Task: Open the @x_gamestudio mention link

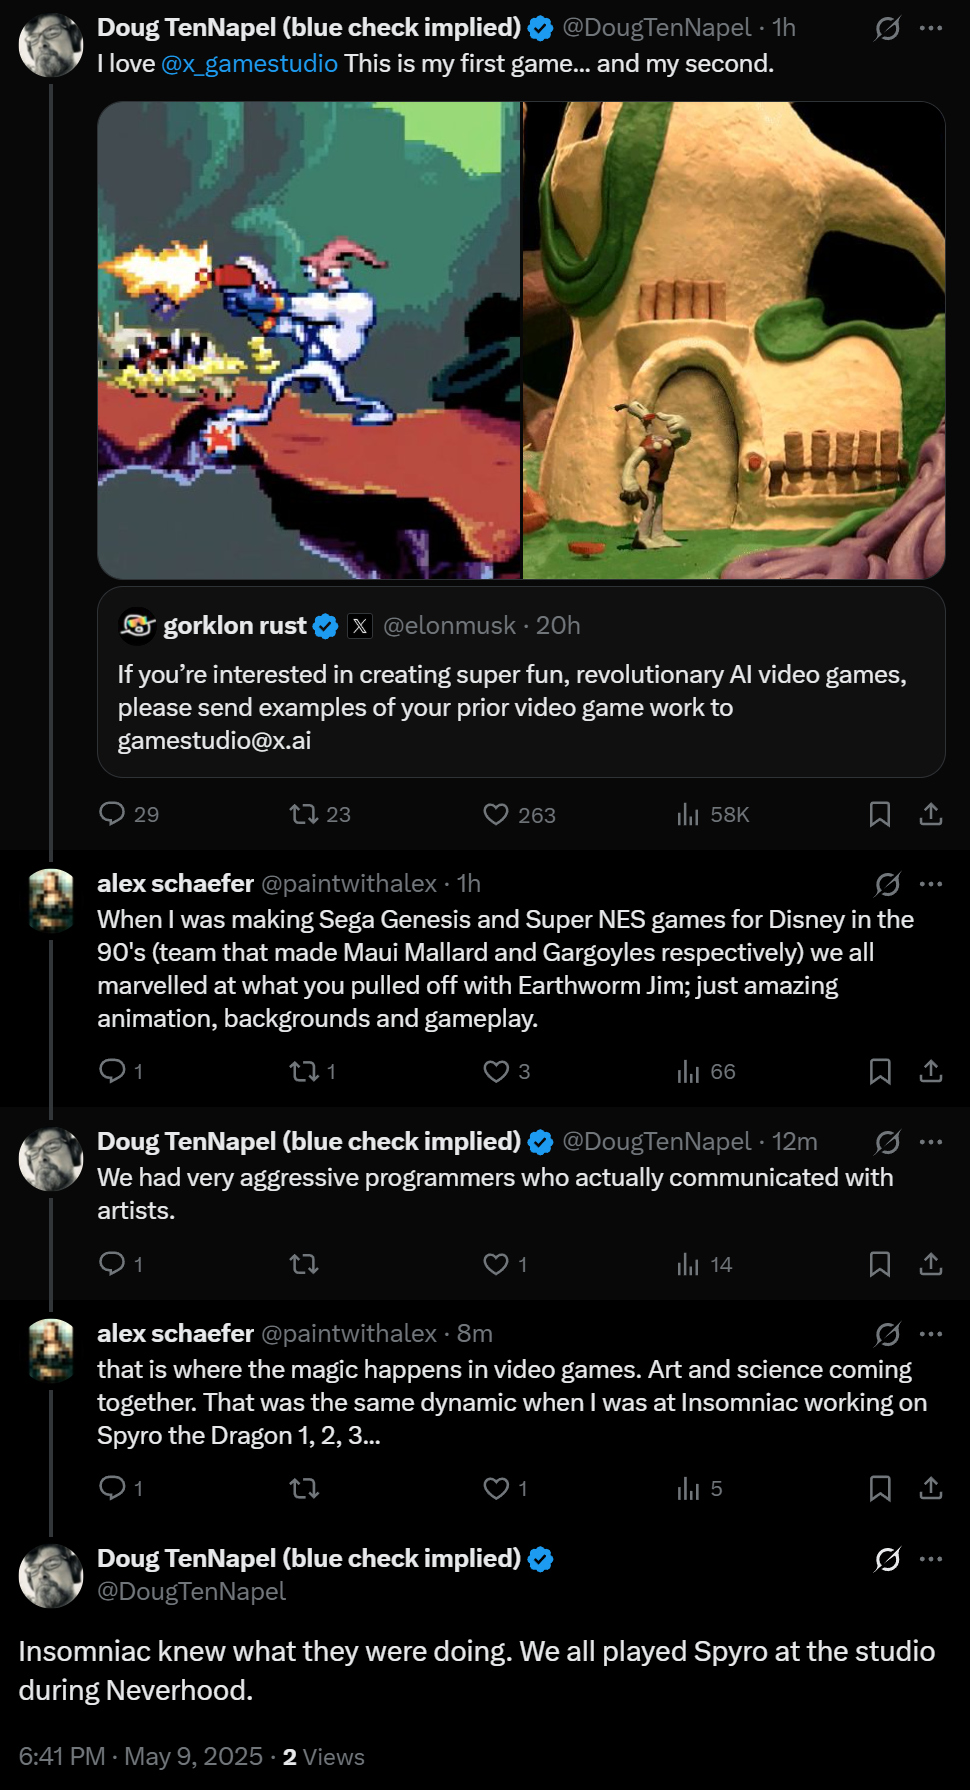Action: (x=249, y=64)
